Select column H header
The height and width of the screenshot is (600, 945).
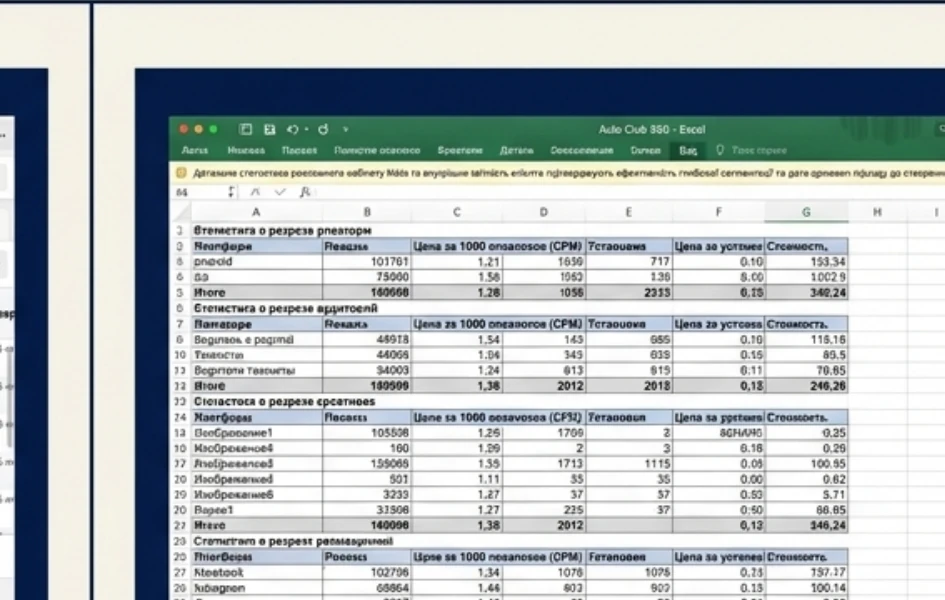click(x=878, y=212)
